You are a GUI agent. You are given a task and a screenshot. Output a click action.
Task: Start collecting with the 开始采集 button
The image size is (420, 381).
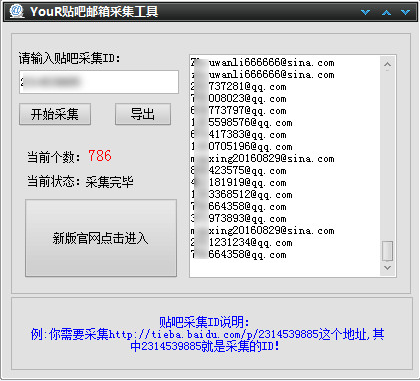tap(55, 114)
